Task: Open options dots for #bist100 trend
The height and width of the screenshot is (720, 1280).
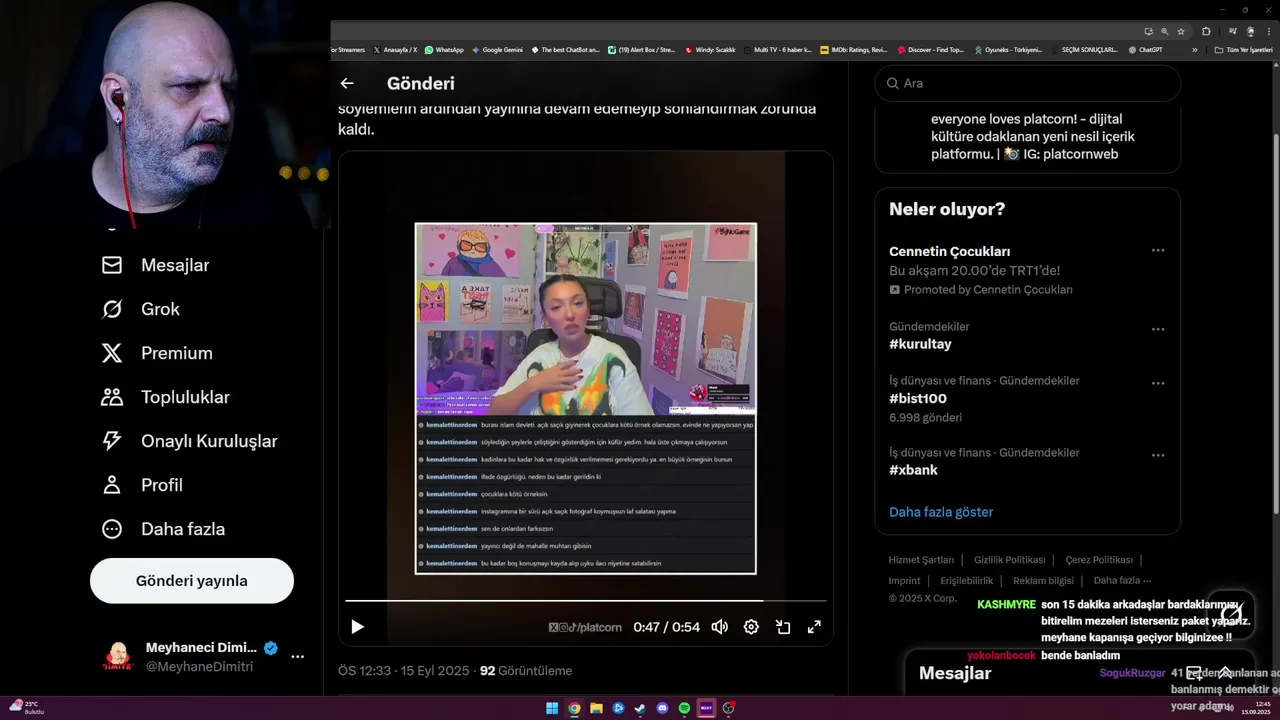Action: point(1158,383)
